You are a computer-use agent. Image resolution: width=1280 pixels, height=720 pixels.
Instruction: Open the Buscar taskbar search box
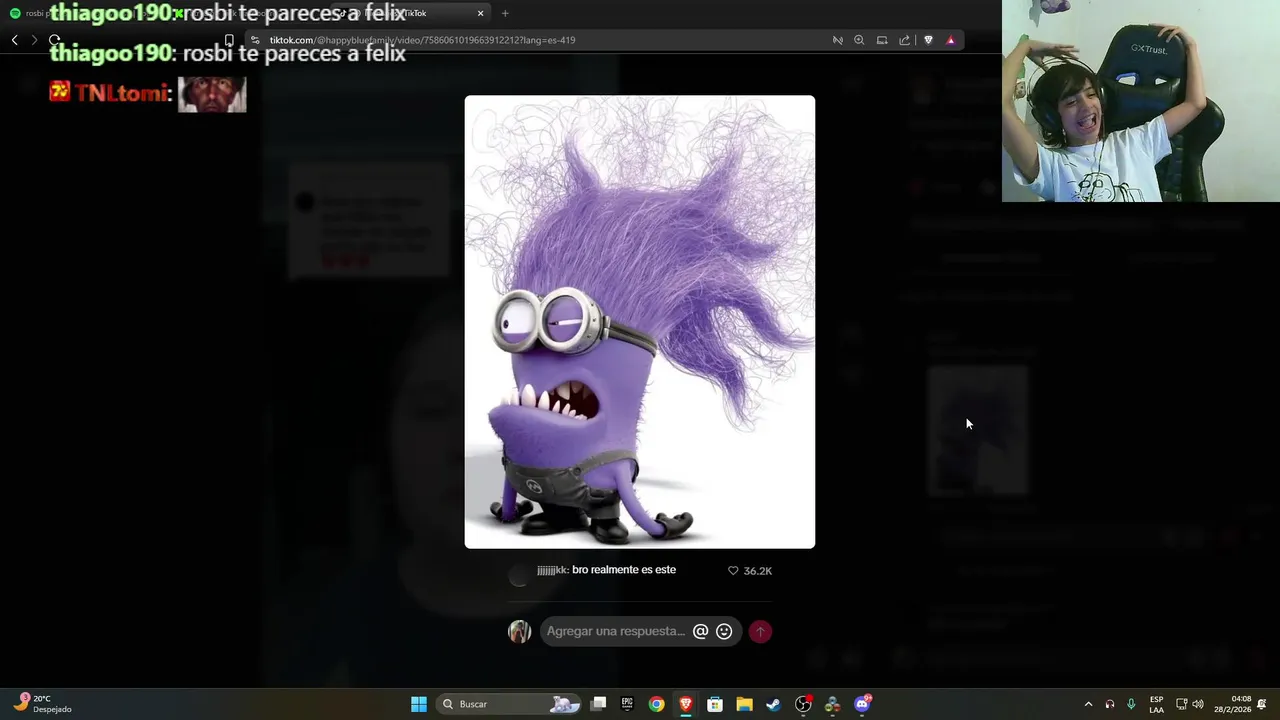coord(510,704)
